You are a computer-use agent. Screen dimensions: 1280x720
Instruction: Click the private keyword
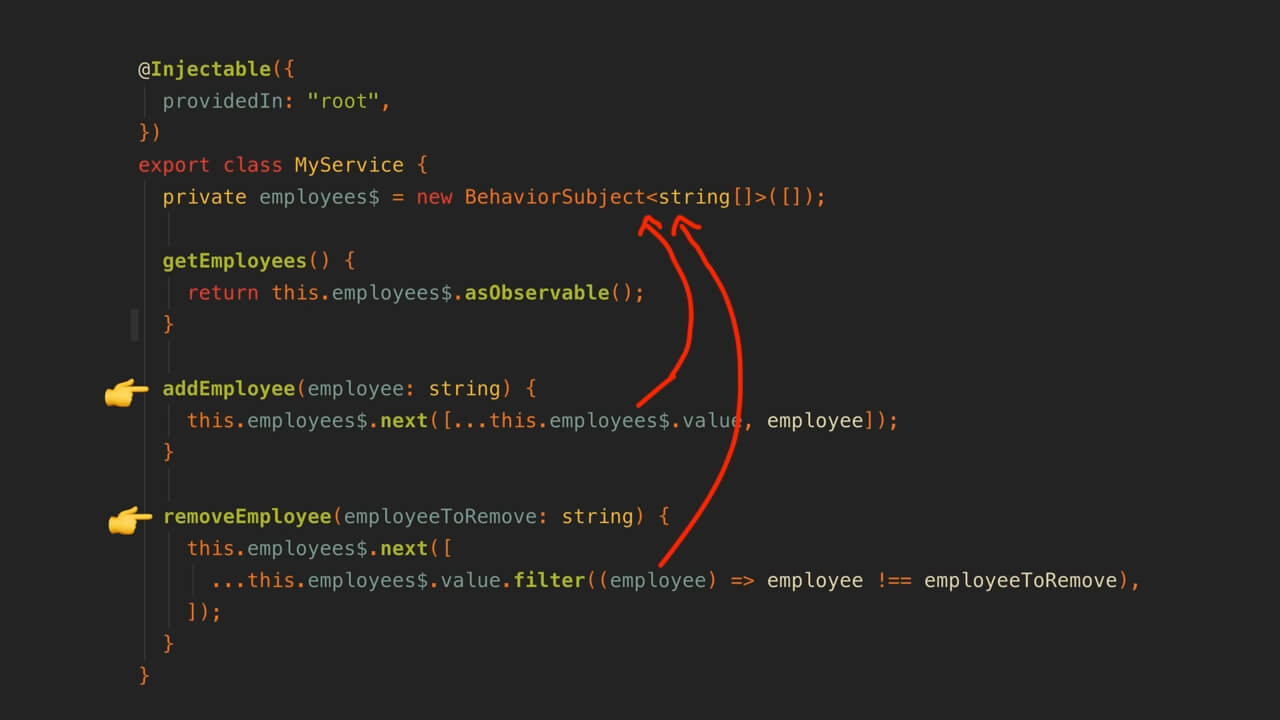click(205, 197)
